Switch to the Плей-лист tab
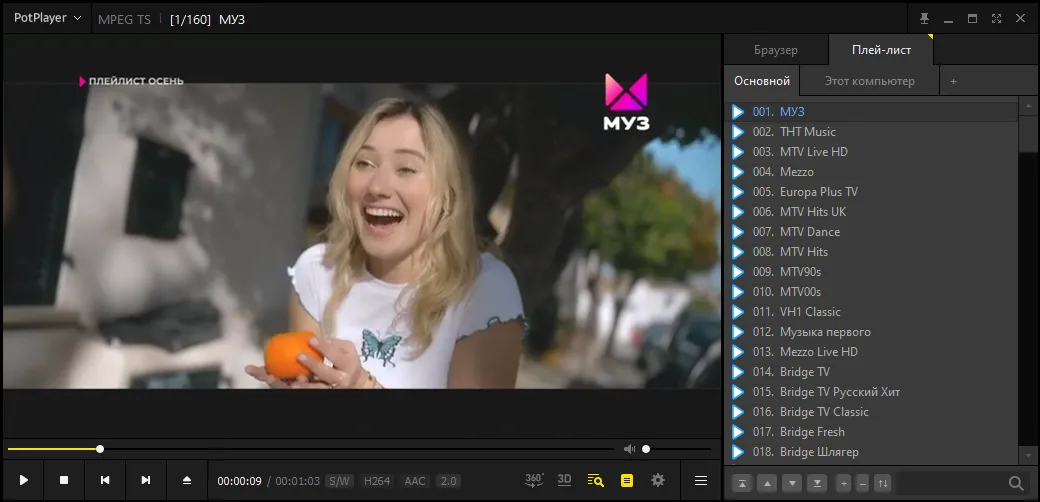This screenshot has width=1040, height=502. [x=881, y=50]
